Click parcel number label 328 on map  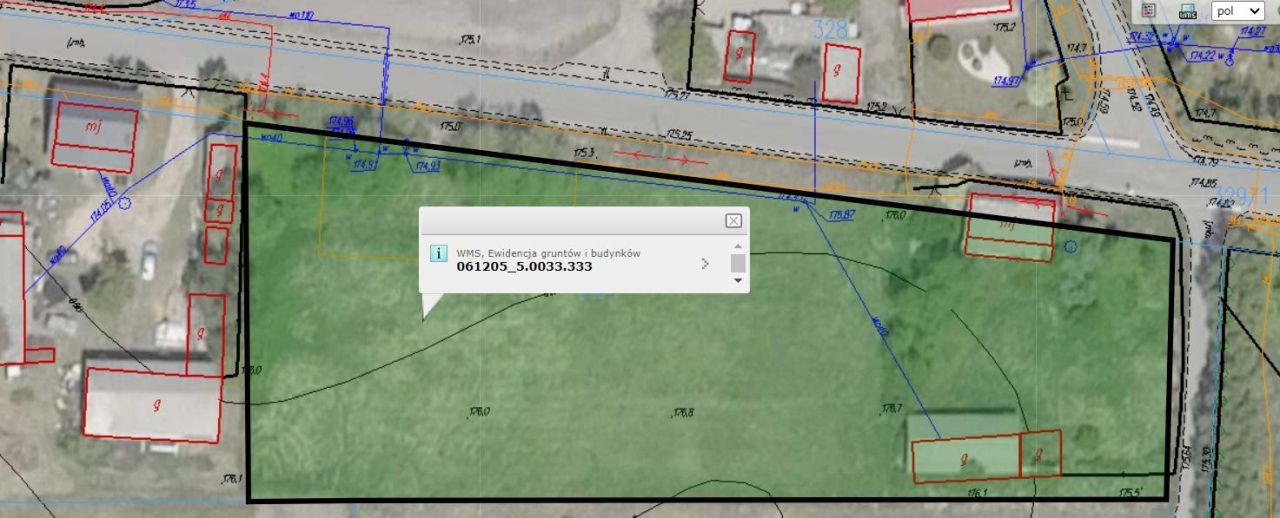pos(831,30)
